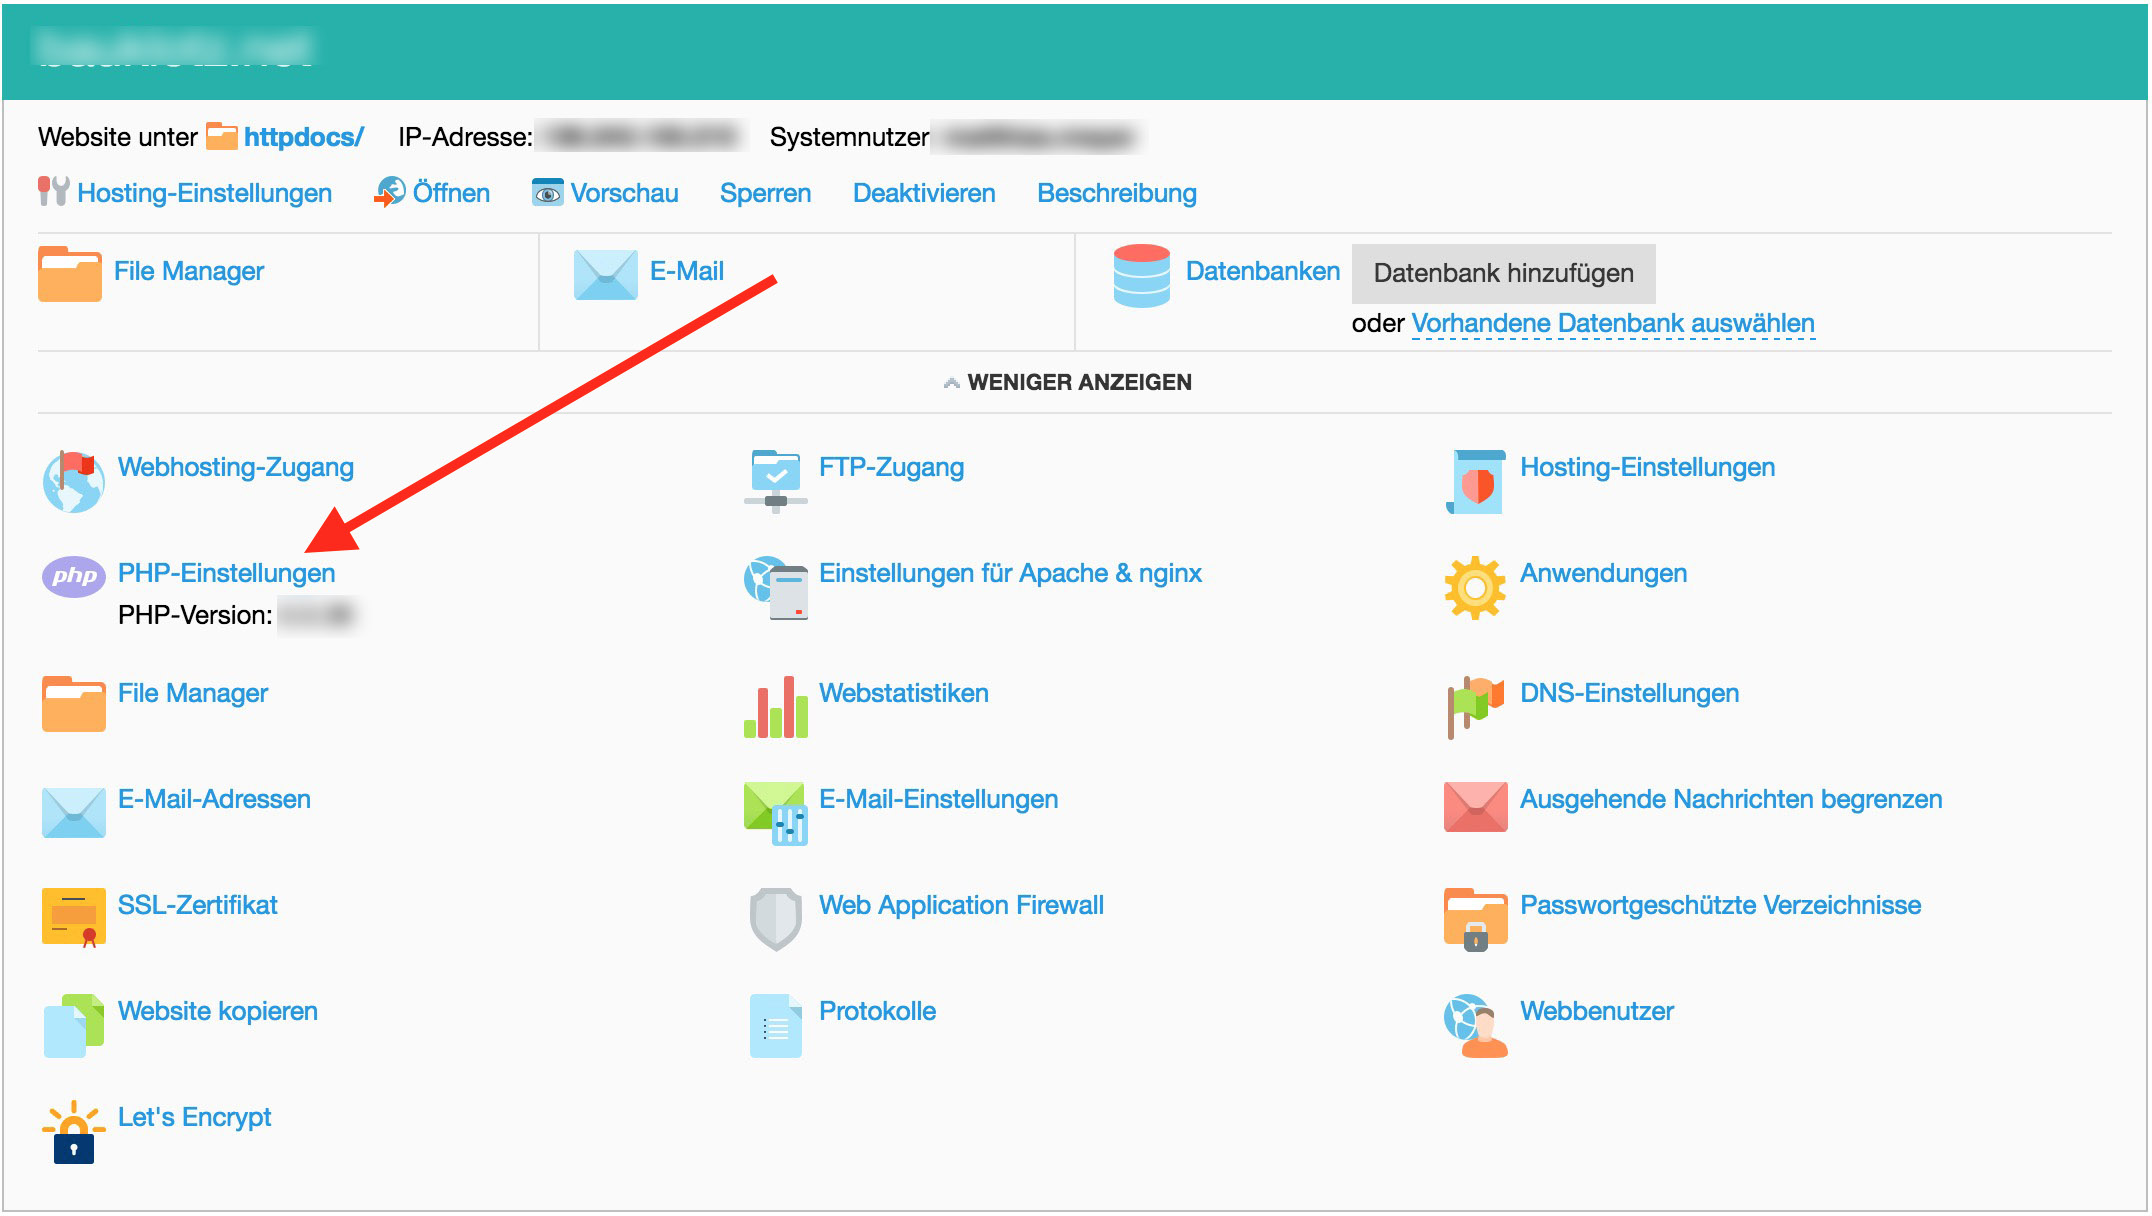Screen dimensions: 2152x1216
Task: Open the SSL-Zertifikat link
Action: [198, 905]
